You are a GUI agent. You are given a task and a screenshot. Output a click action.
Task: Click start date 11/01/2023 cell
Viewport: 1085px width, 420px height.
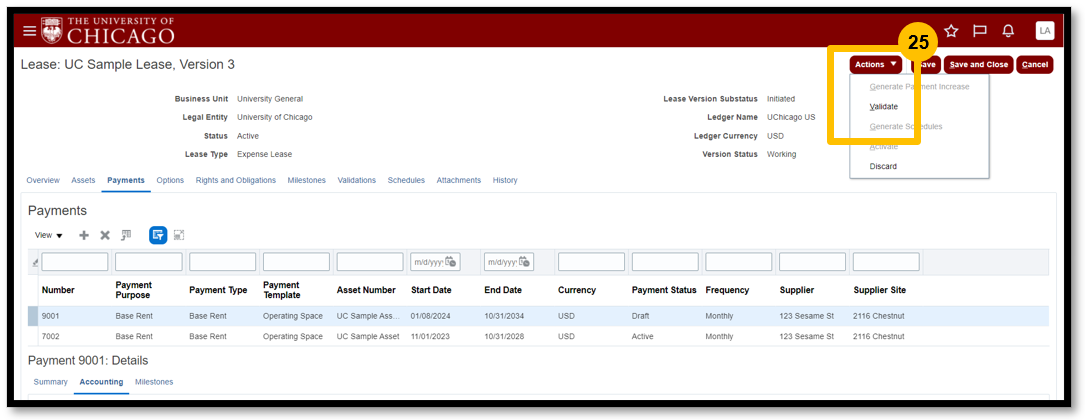coord(431,336)
